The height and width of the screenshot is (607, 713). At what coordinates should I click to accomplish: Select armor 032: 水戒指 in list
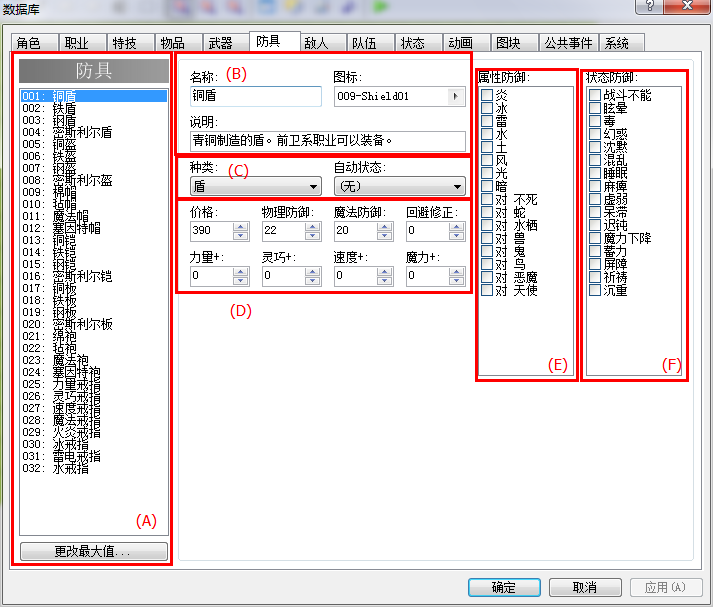[x=94, y=468]
